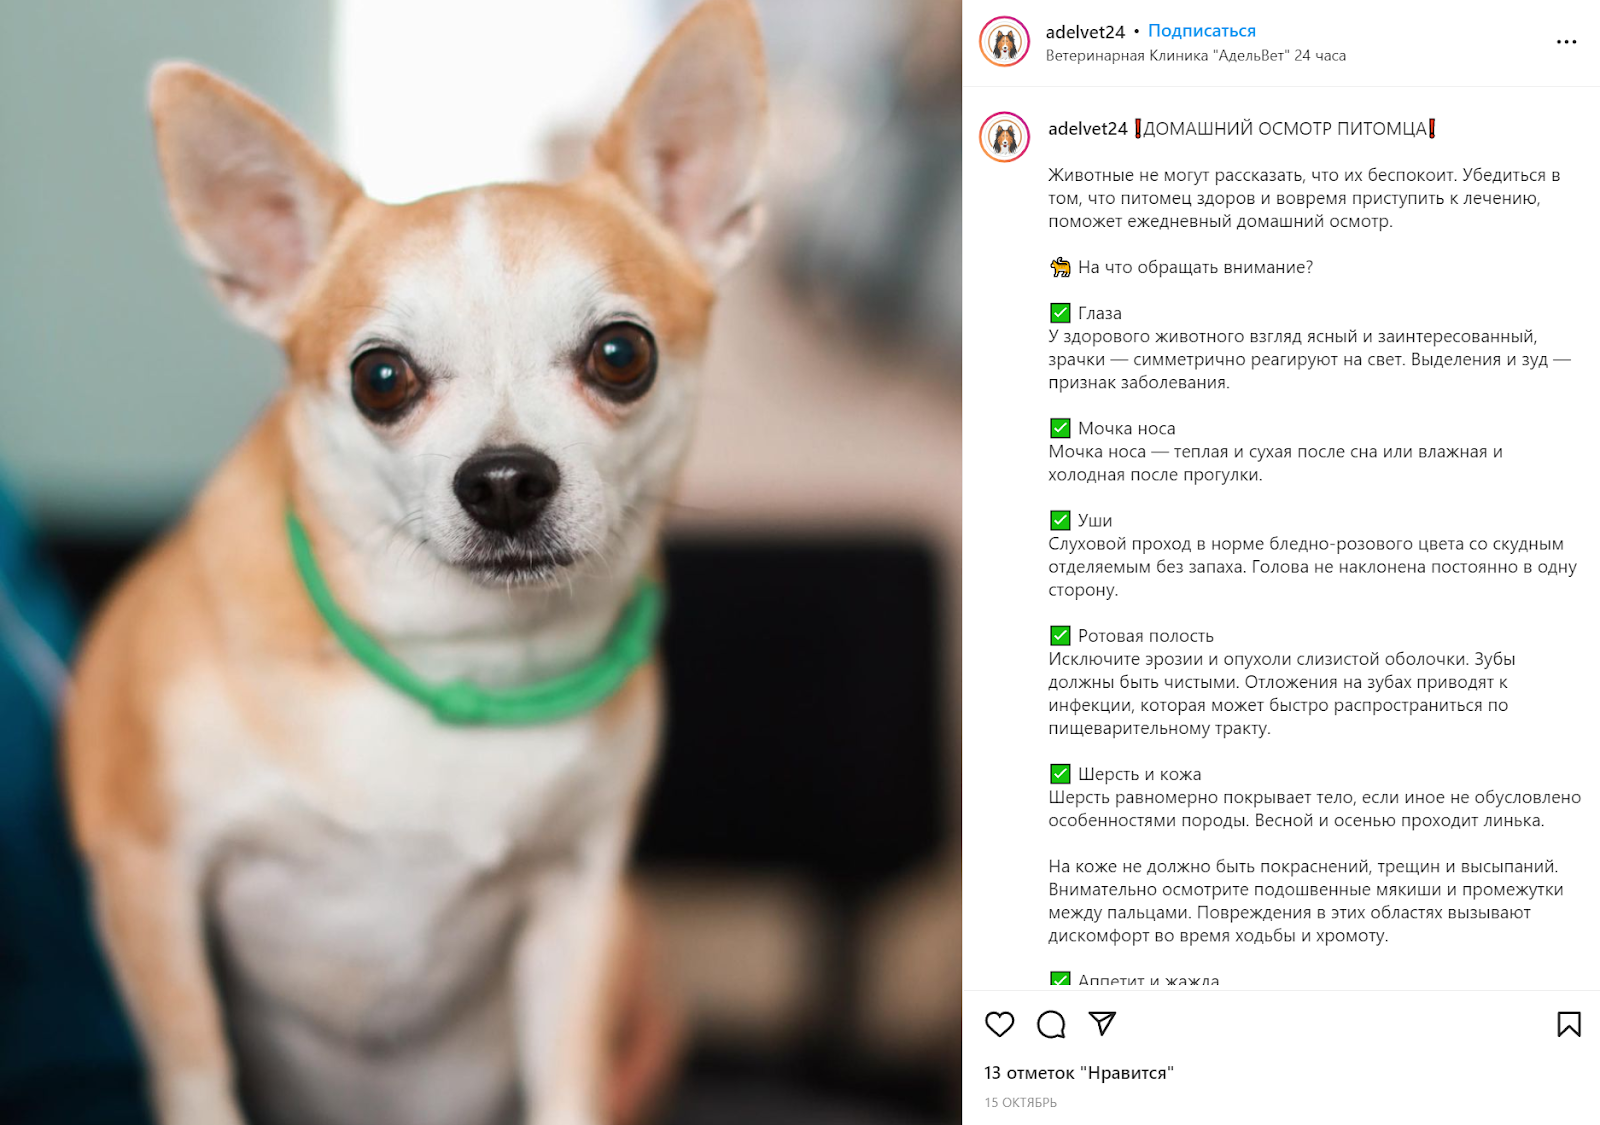
Task: Click the '15 ОКТЯБРЬ' post date
Action: [x=1020, y=1102]
